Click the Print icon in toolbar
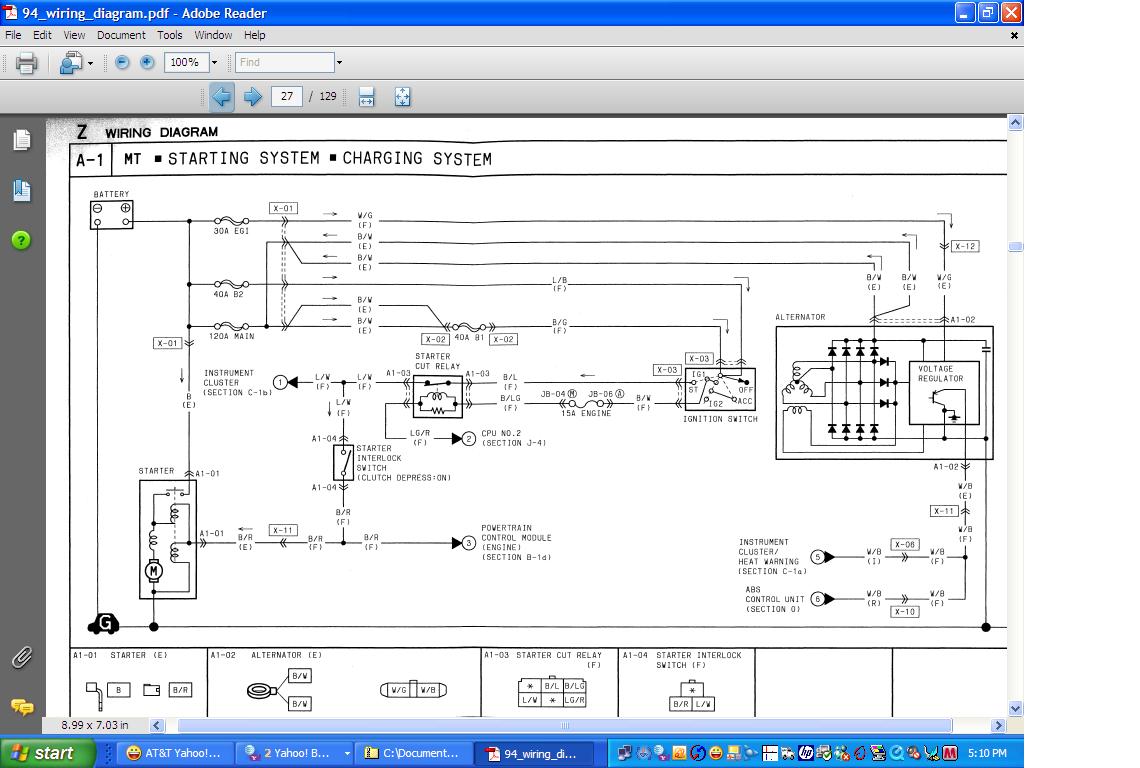1140x768 pixels. click(x=27, y=63)
